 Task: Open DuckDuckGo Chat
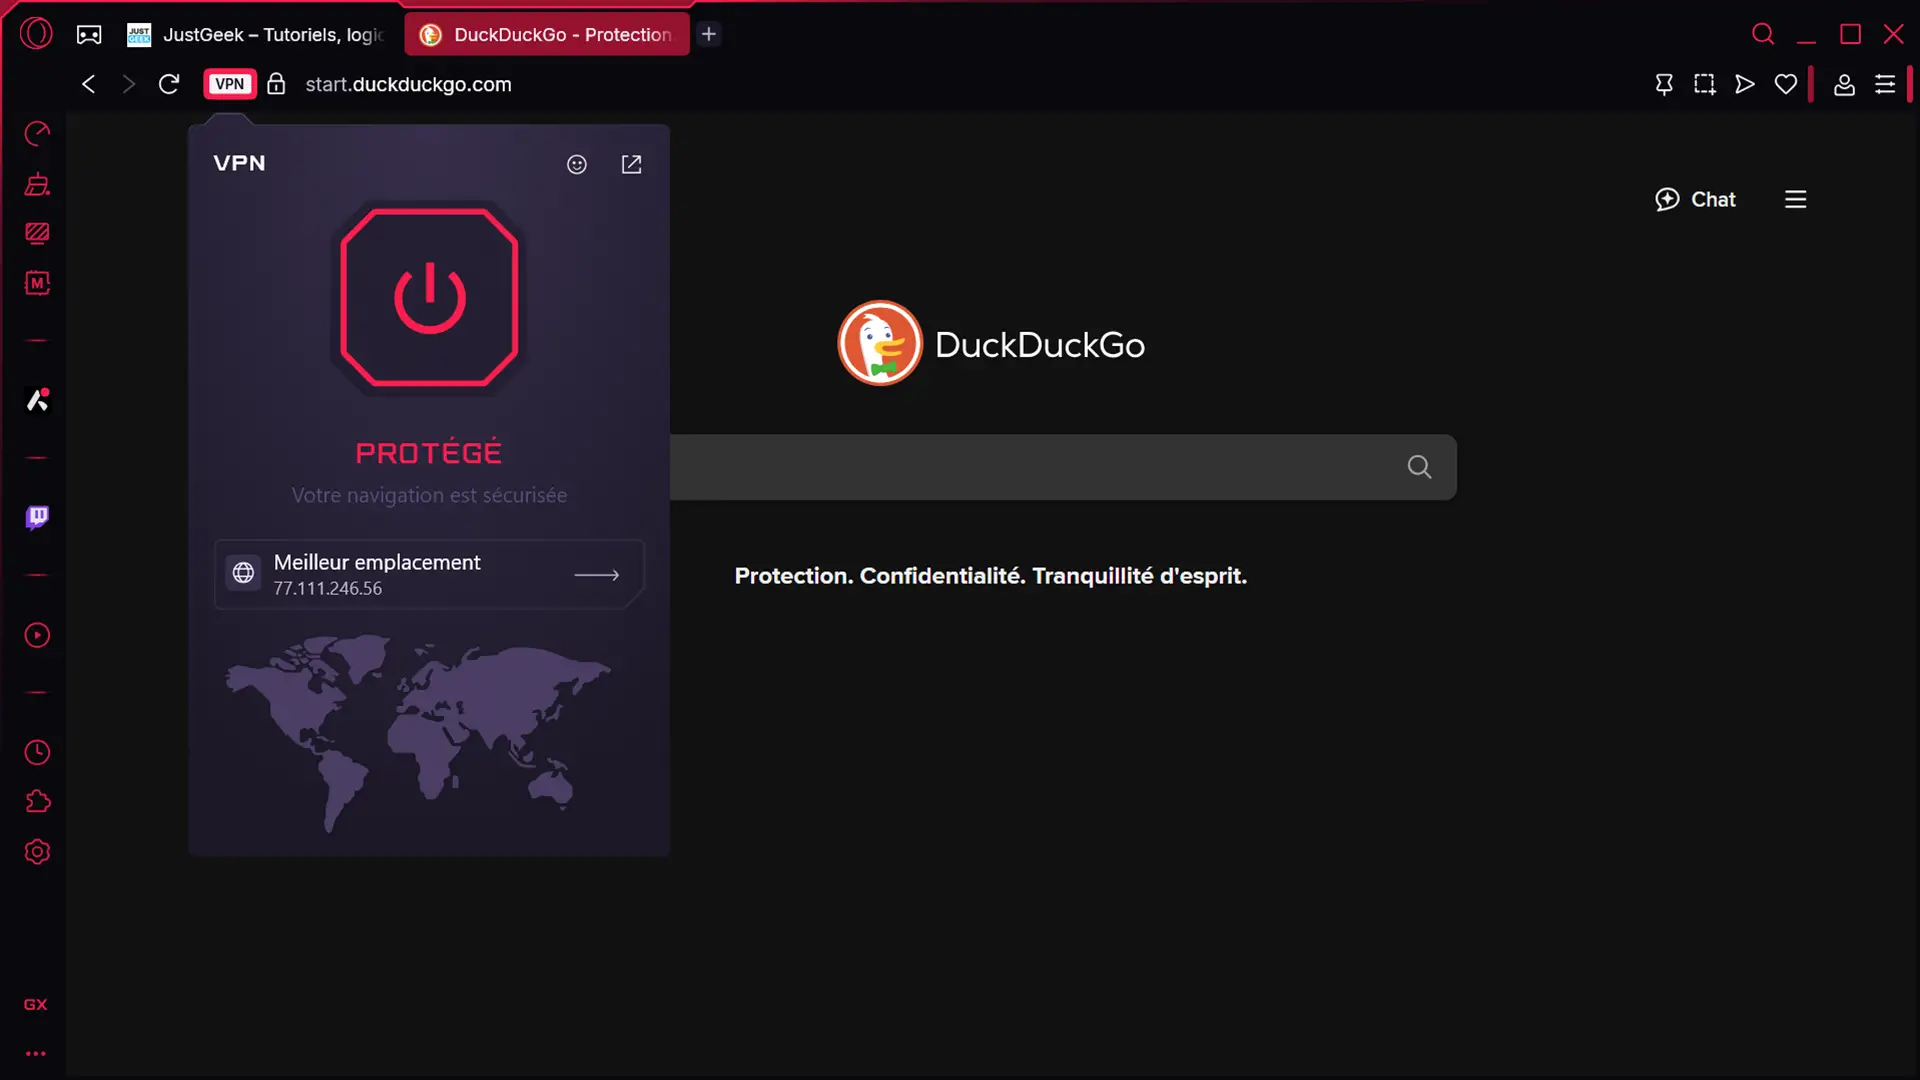(1695, 199)
